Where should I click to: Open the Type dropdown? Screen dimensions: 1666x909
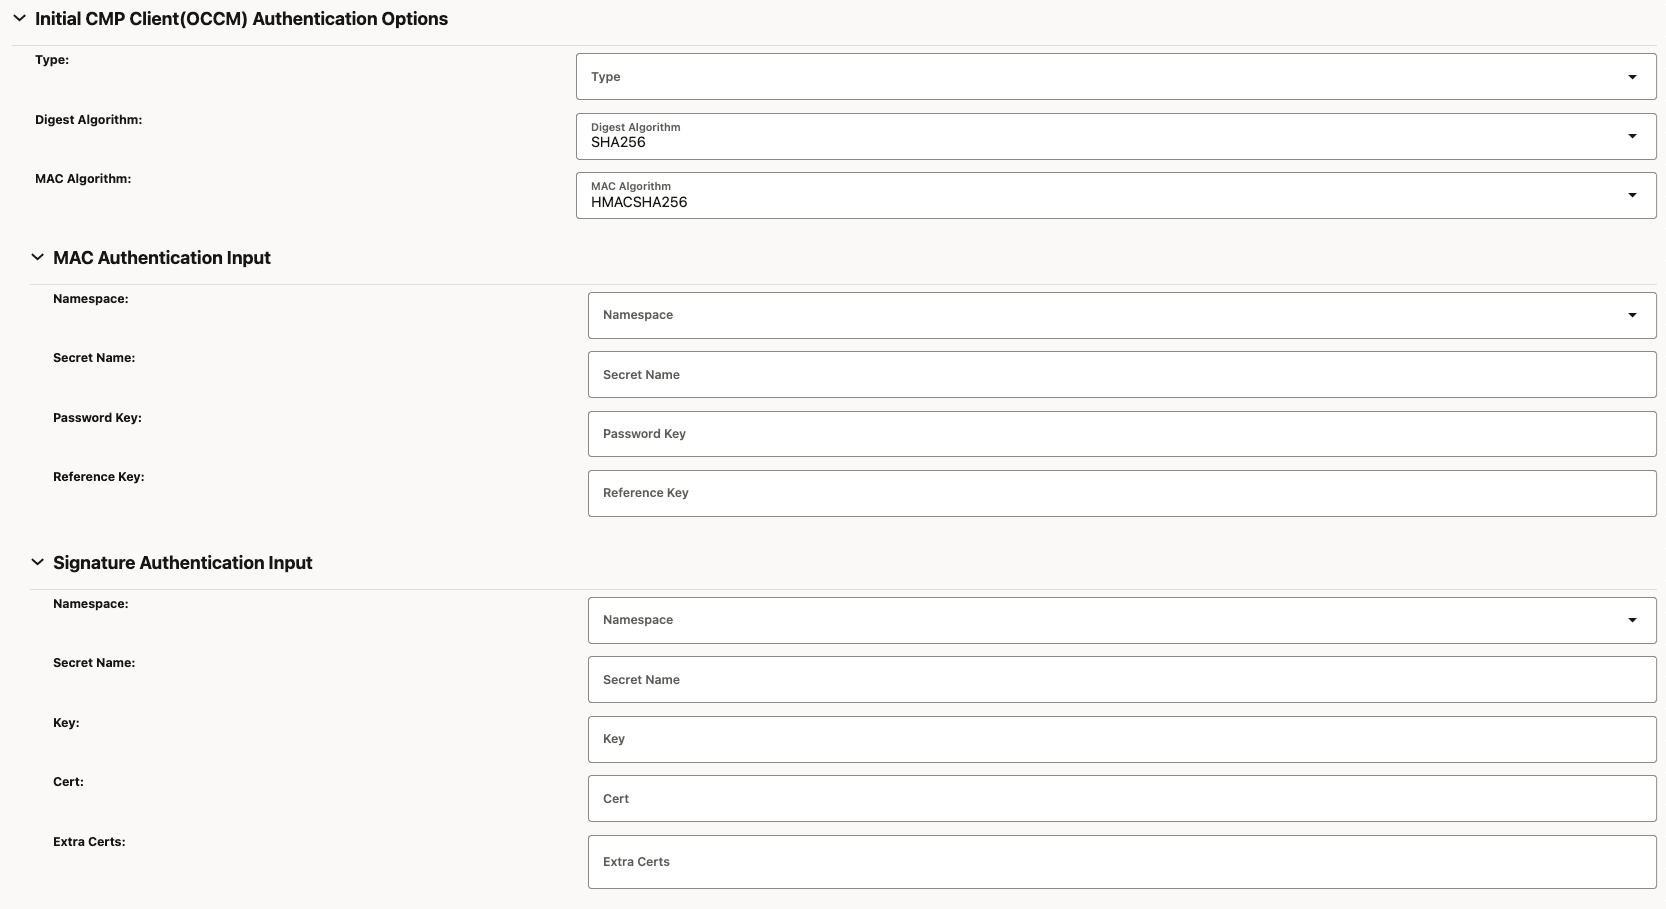coord(1115,76)
